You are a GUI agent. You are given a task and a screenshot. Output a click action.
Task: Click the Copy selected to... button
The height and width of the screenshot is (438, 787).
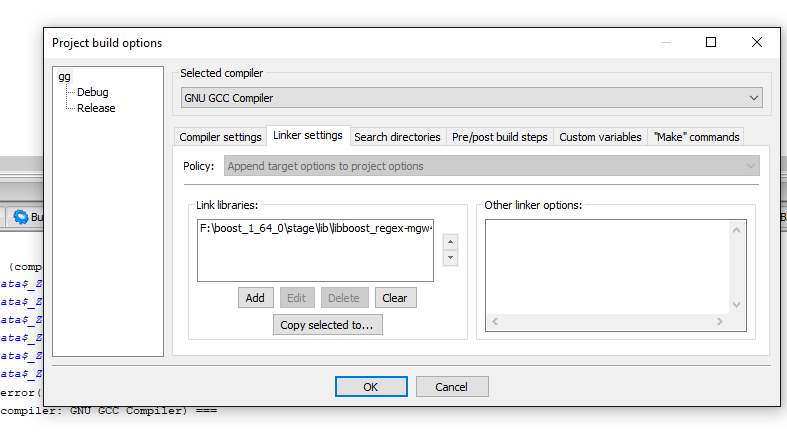[x=327, y=325]
